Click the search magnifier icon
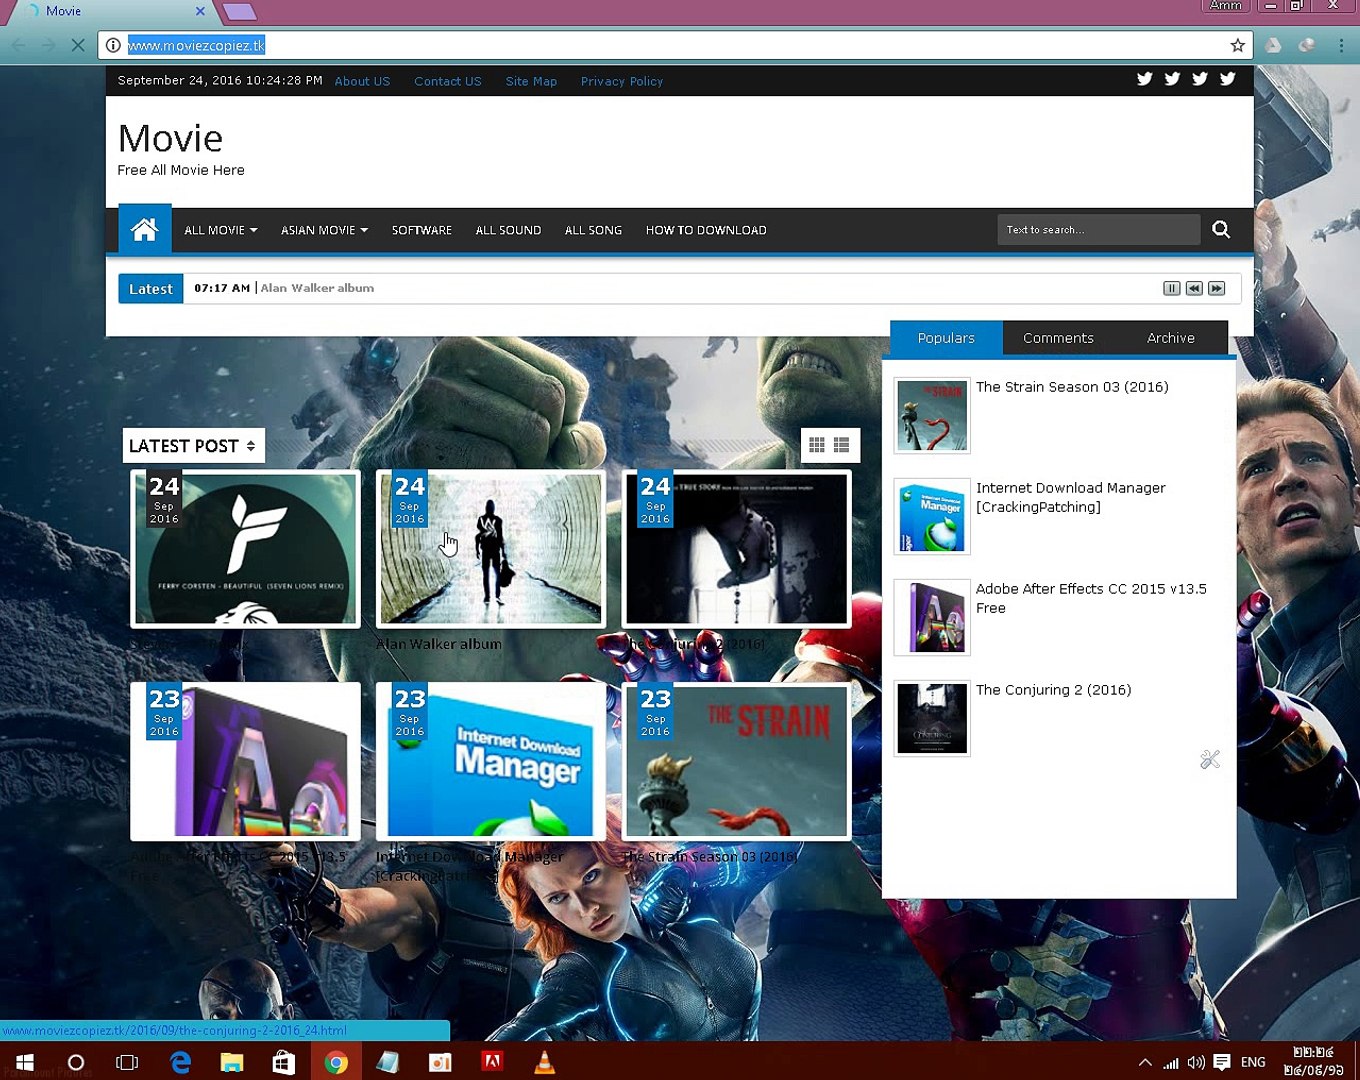Viewport: 1360px width, 1080px height. click(1221, 230)
